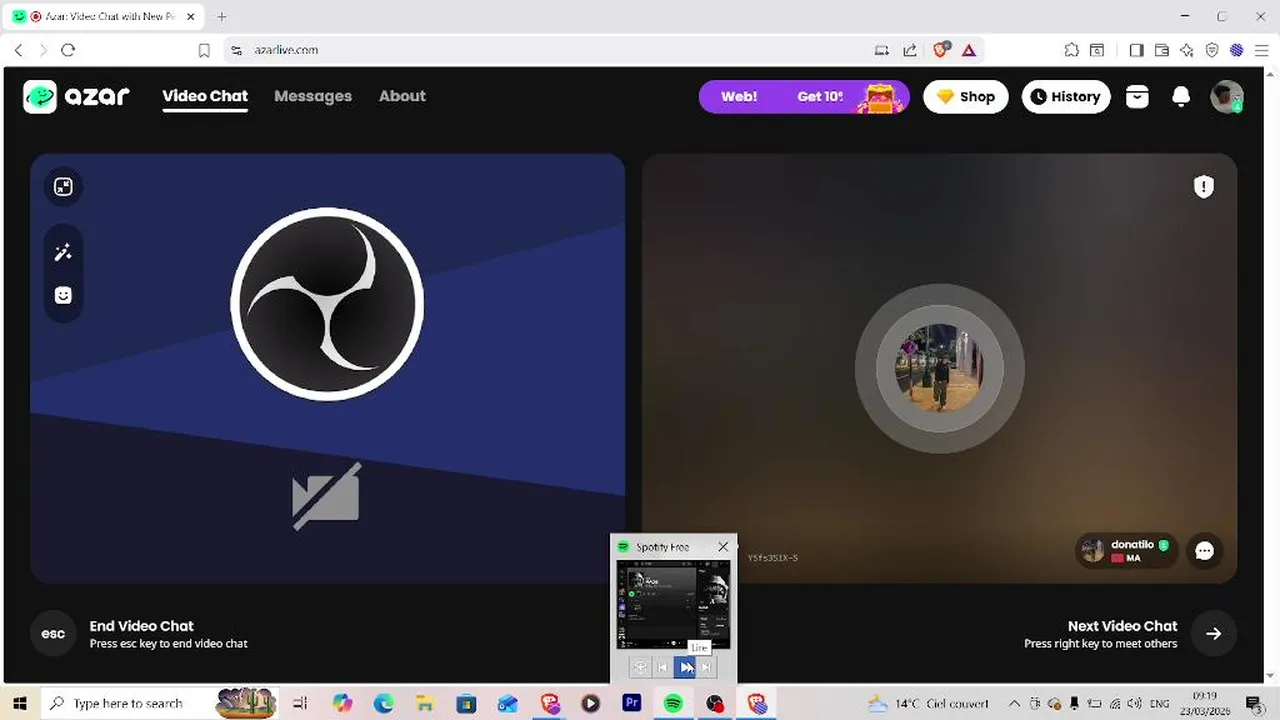This screenshot has width=1280, height=720.
Task: Toggle the browser sidebar panel
Action: (x=1136, y=50)
